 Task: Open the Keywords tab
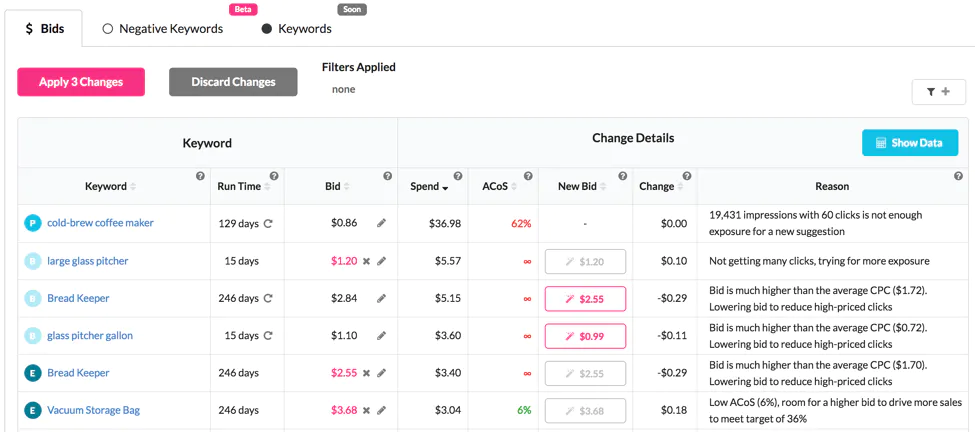coord(297,29)
